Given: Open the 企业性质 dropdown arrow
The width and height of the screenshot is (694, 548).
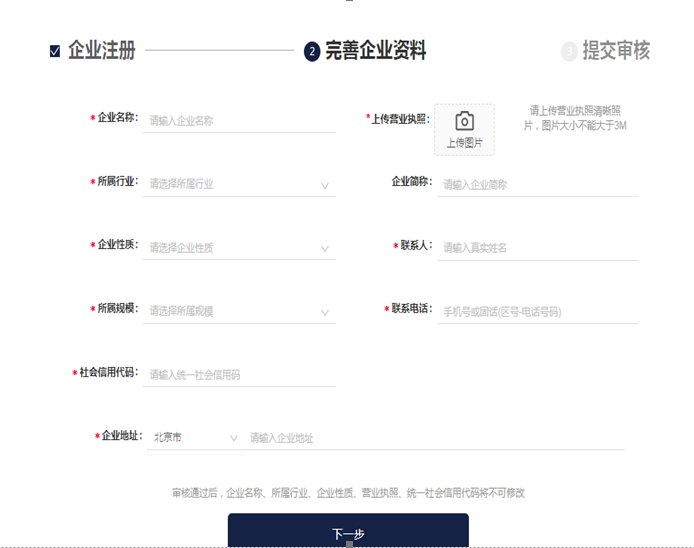Looking at the screenshot, I should point(325,248).
